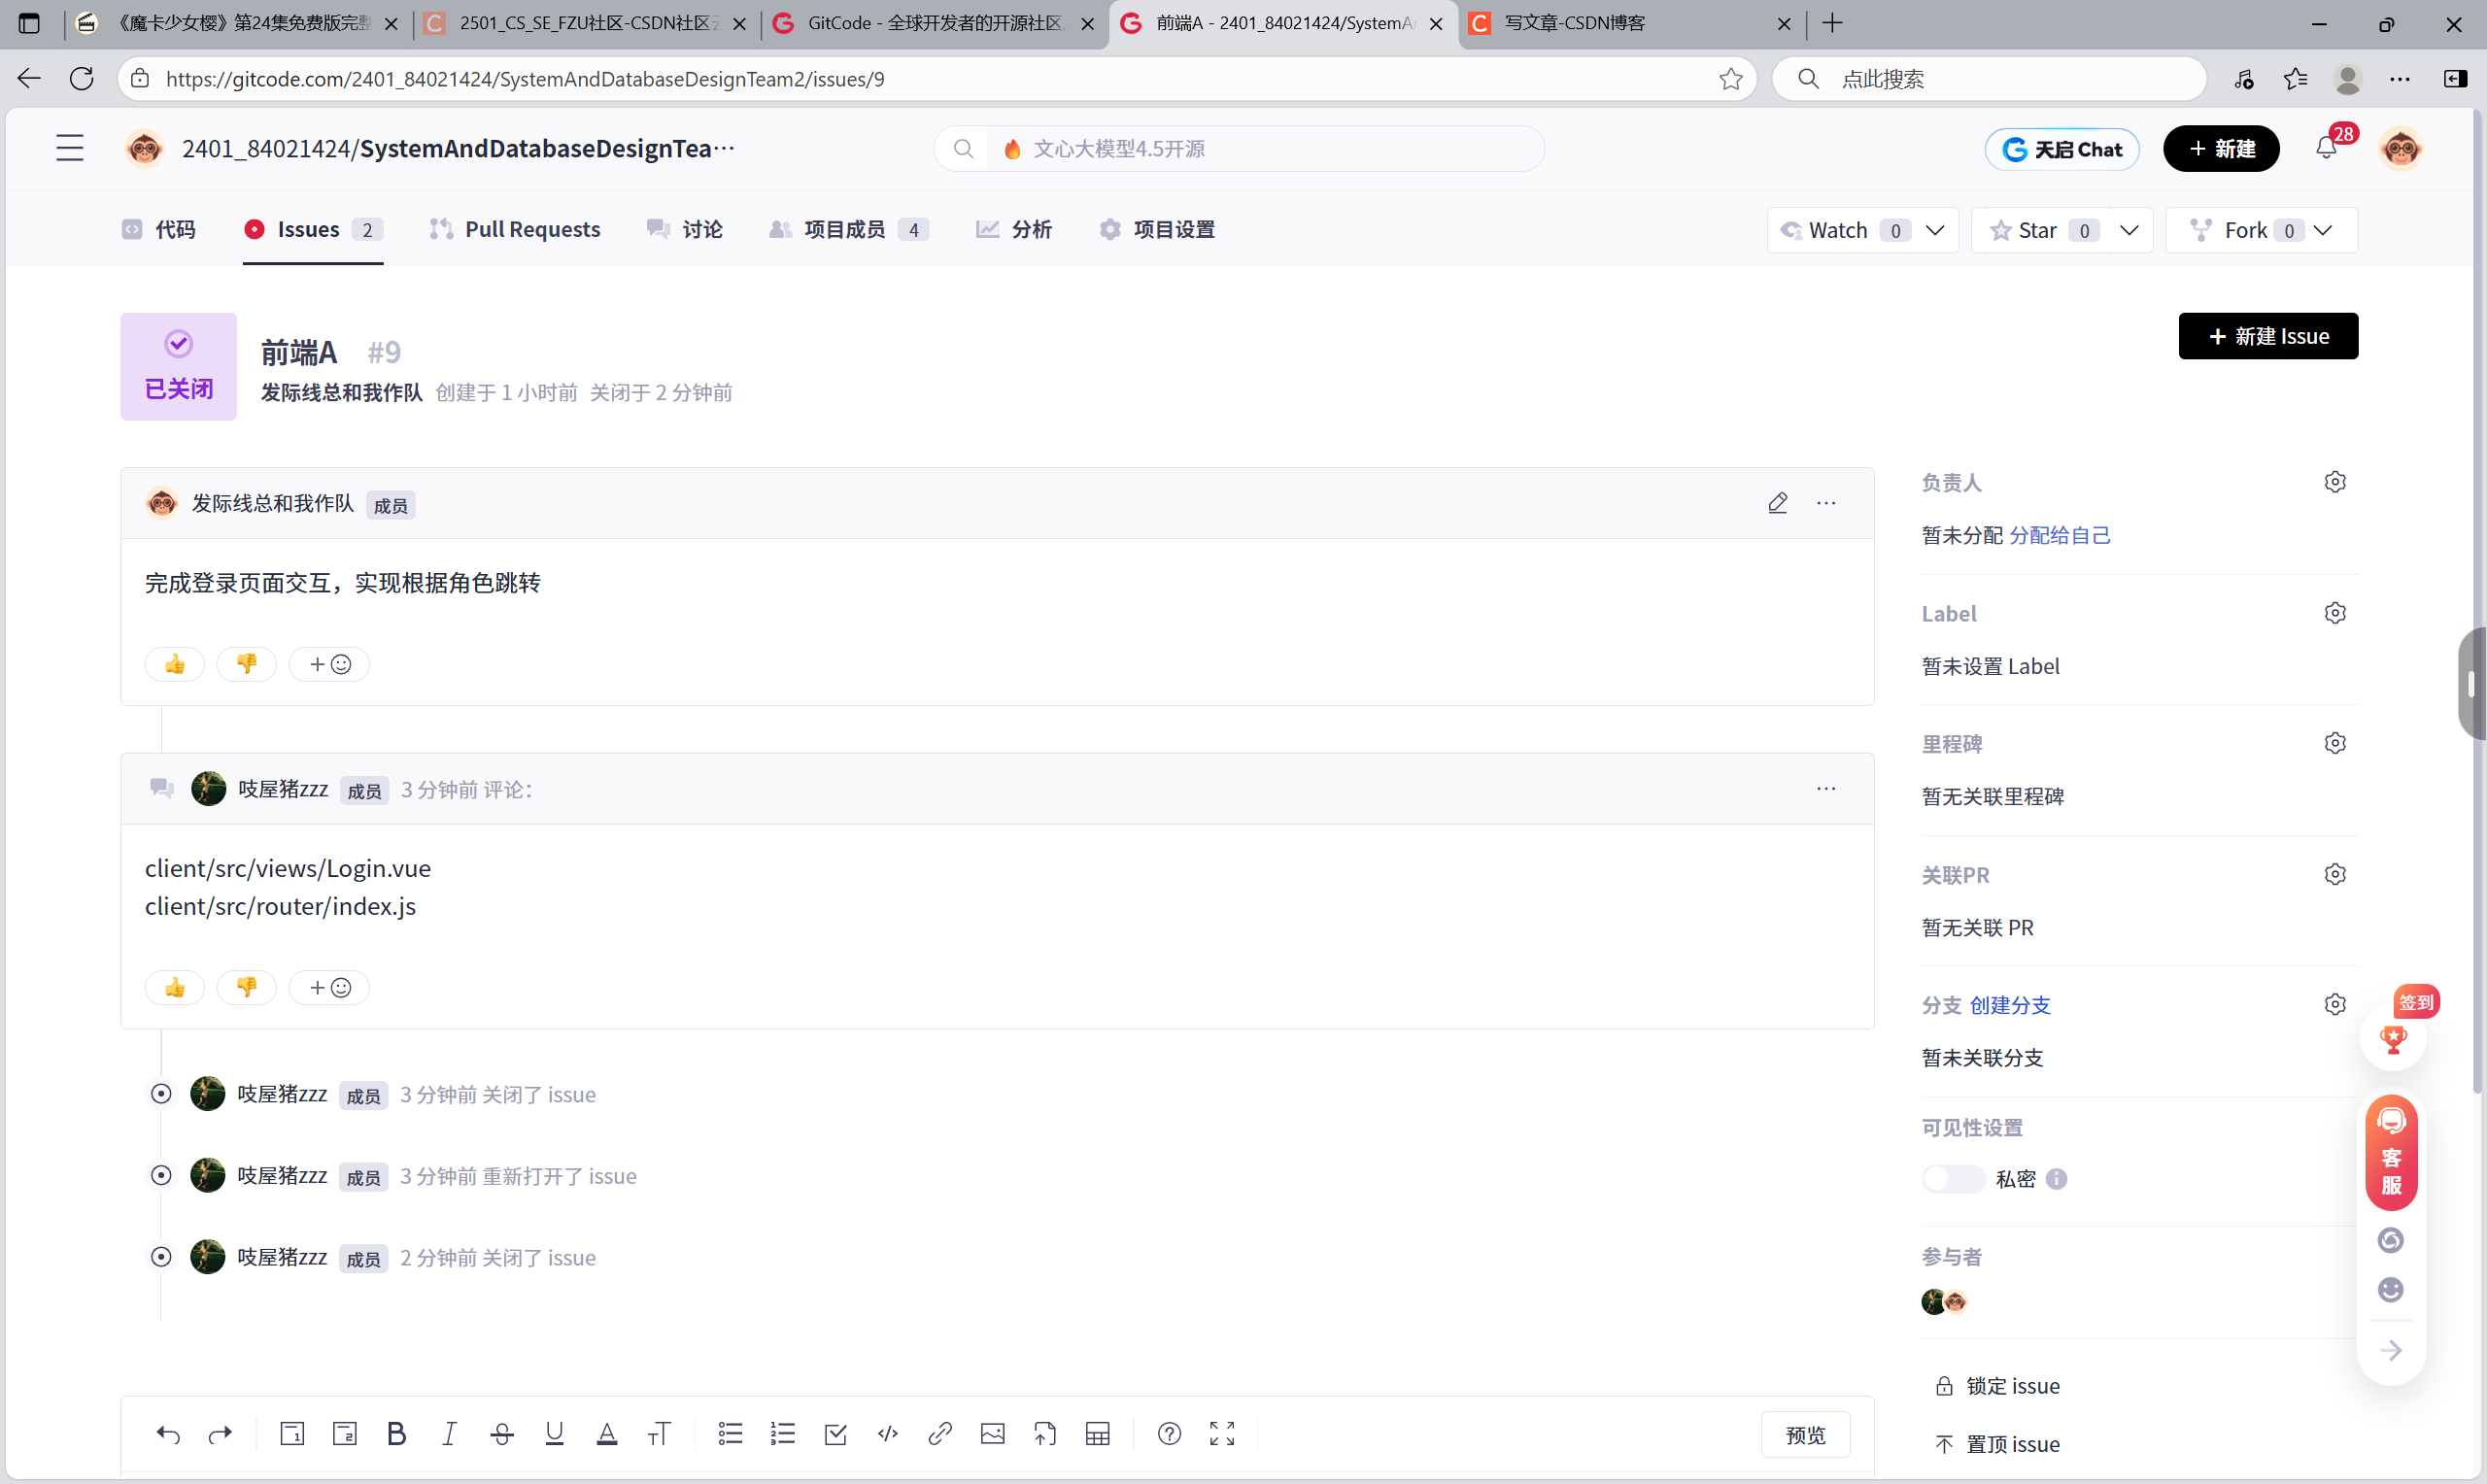Expand the Star dropdown arrow

(2129, 230)
